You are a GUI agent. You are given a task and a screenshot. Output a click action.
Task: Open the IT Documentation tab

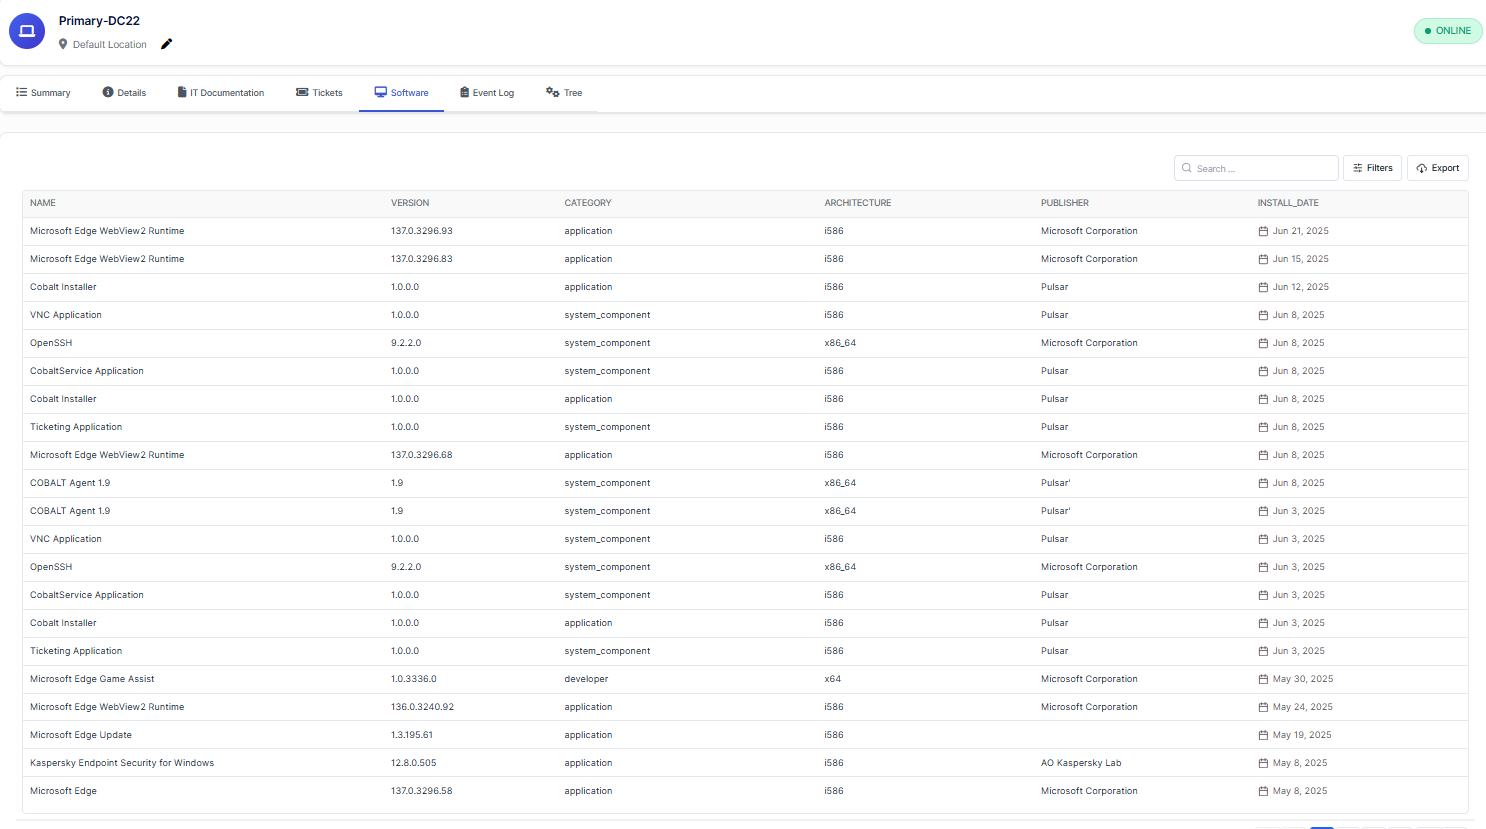point(221,93)
